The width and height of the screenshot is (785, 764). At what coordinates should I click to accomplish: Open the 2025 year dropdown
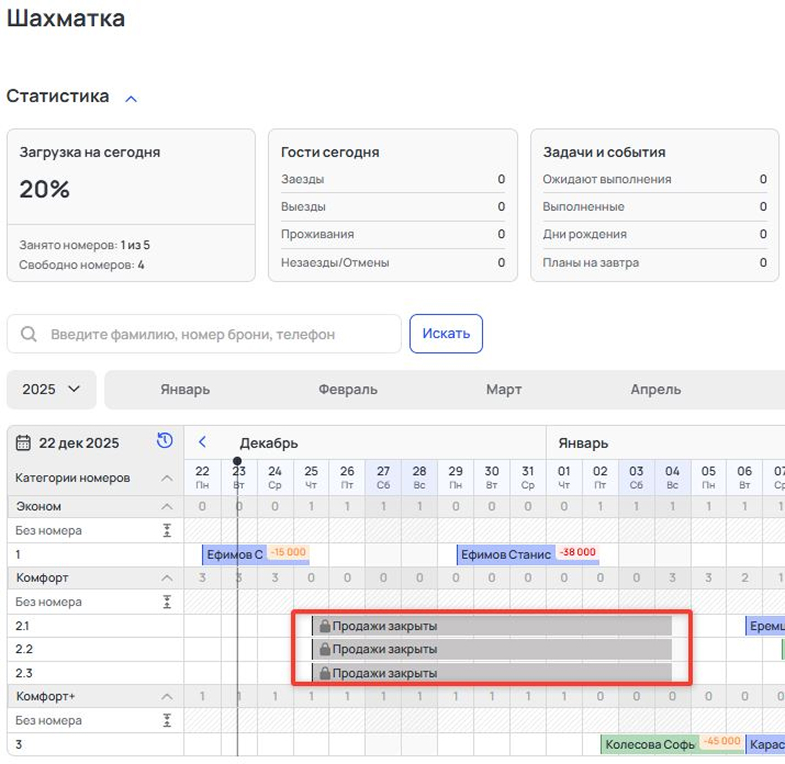click(51, 389)
